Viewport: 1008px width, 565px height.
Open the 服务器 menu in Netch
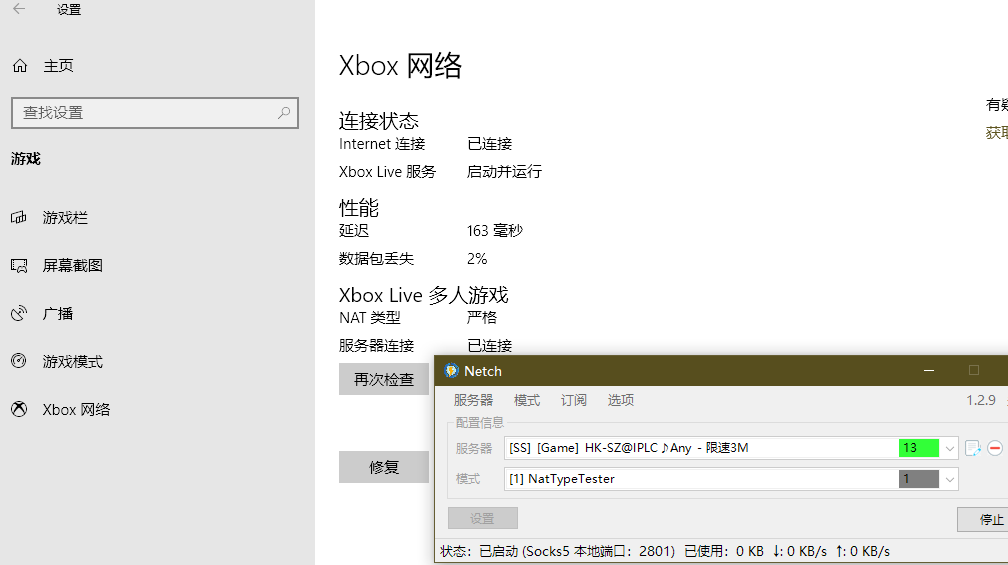click(x=473, y=400)
